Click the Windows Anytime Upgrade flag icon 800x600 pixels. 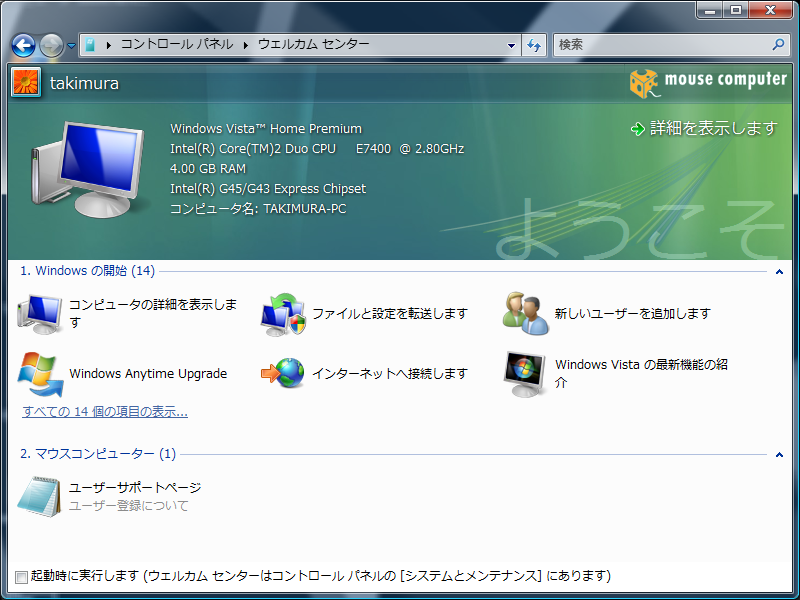[x=40, y=374]
